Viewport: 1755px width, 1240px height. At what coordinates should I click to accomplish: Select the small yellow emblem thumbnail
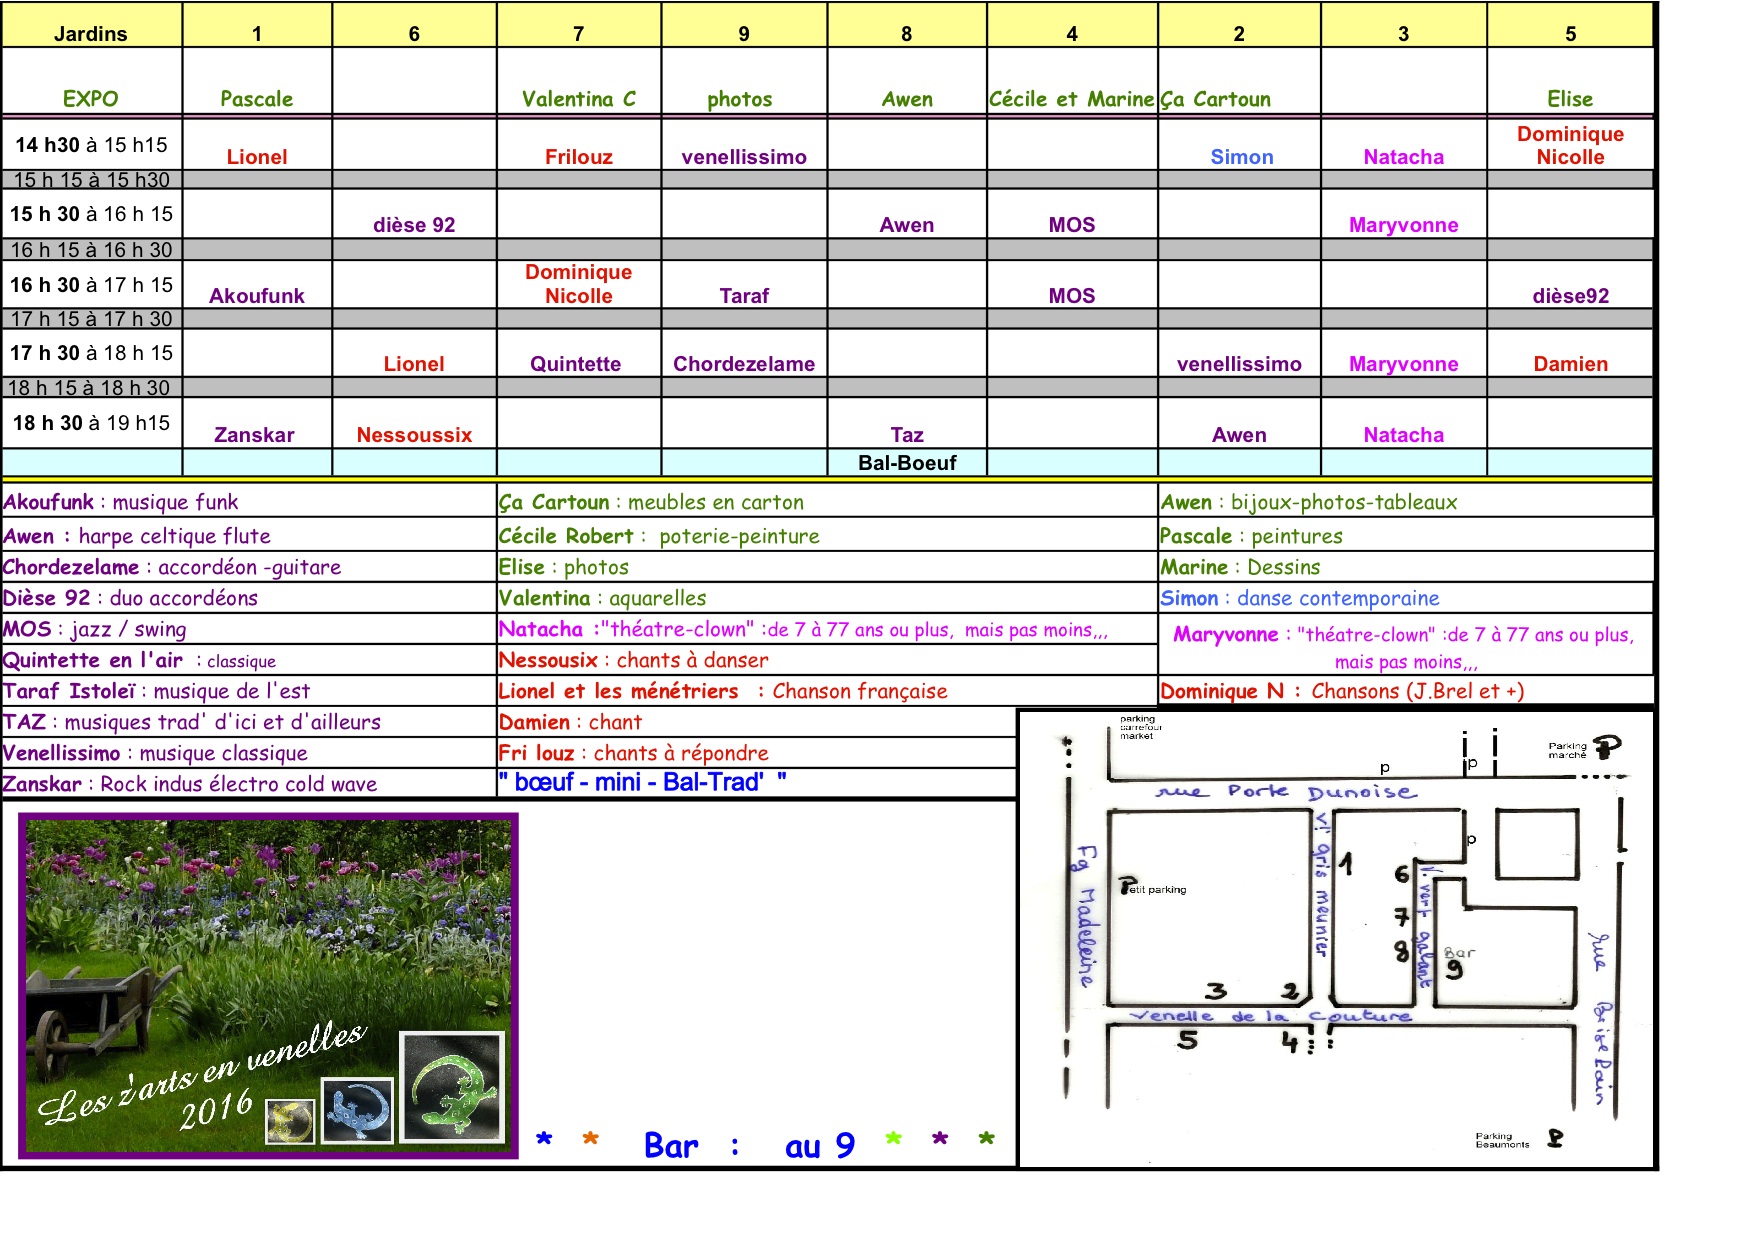(290, 1121)
